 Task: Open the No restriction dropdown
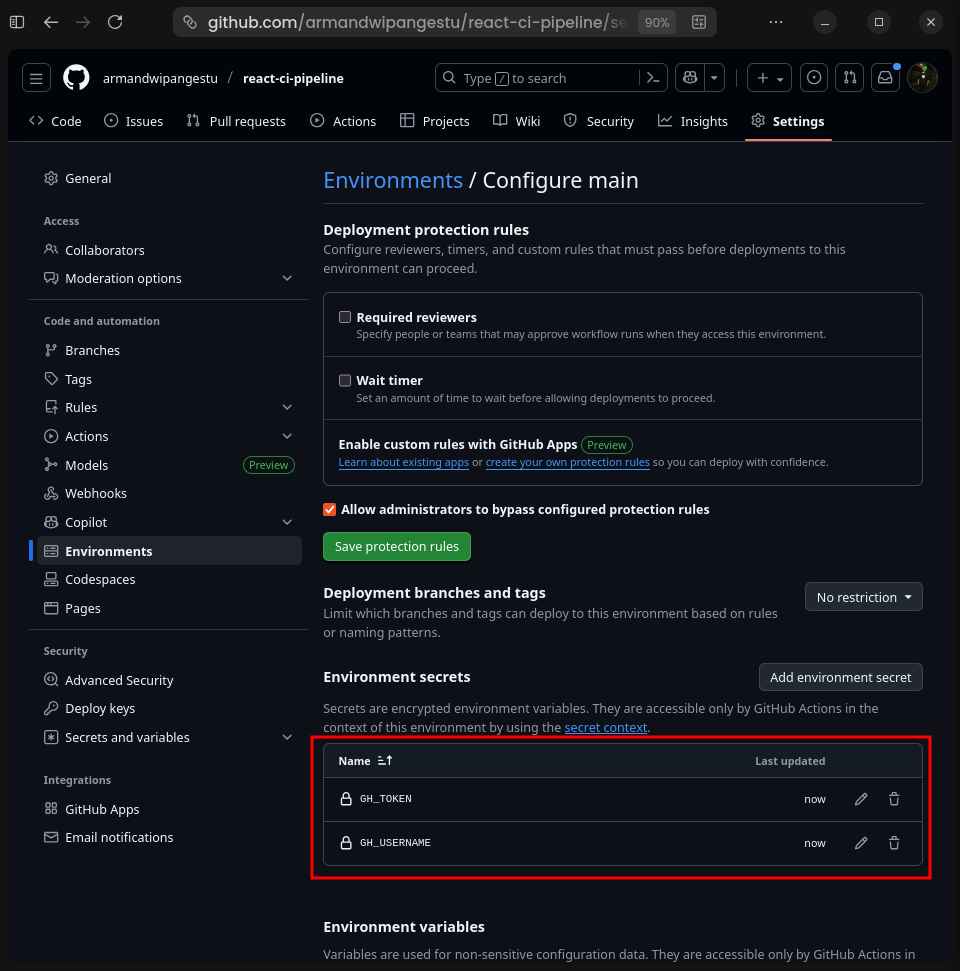coord(863,597)
